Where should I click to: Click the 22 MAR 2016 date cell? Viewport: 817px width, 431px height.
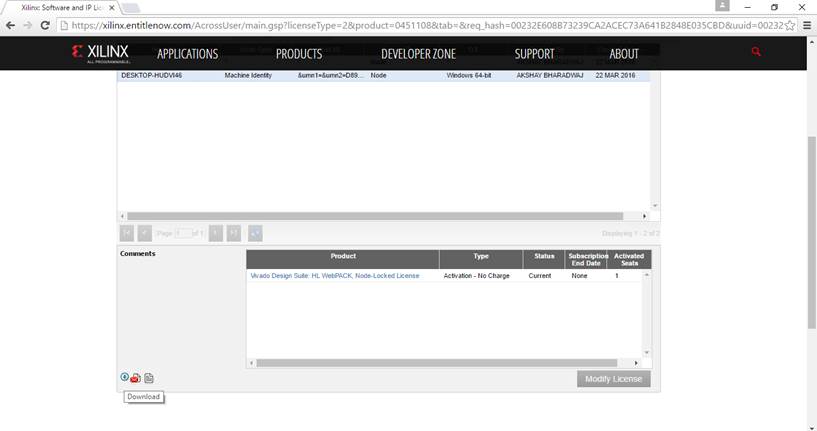[615, 76]
